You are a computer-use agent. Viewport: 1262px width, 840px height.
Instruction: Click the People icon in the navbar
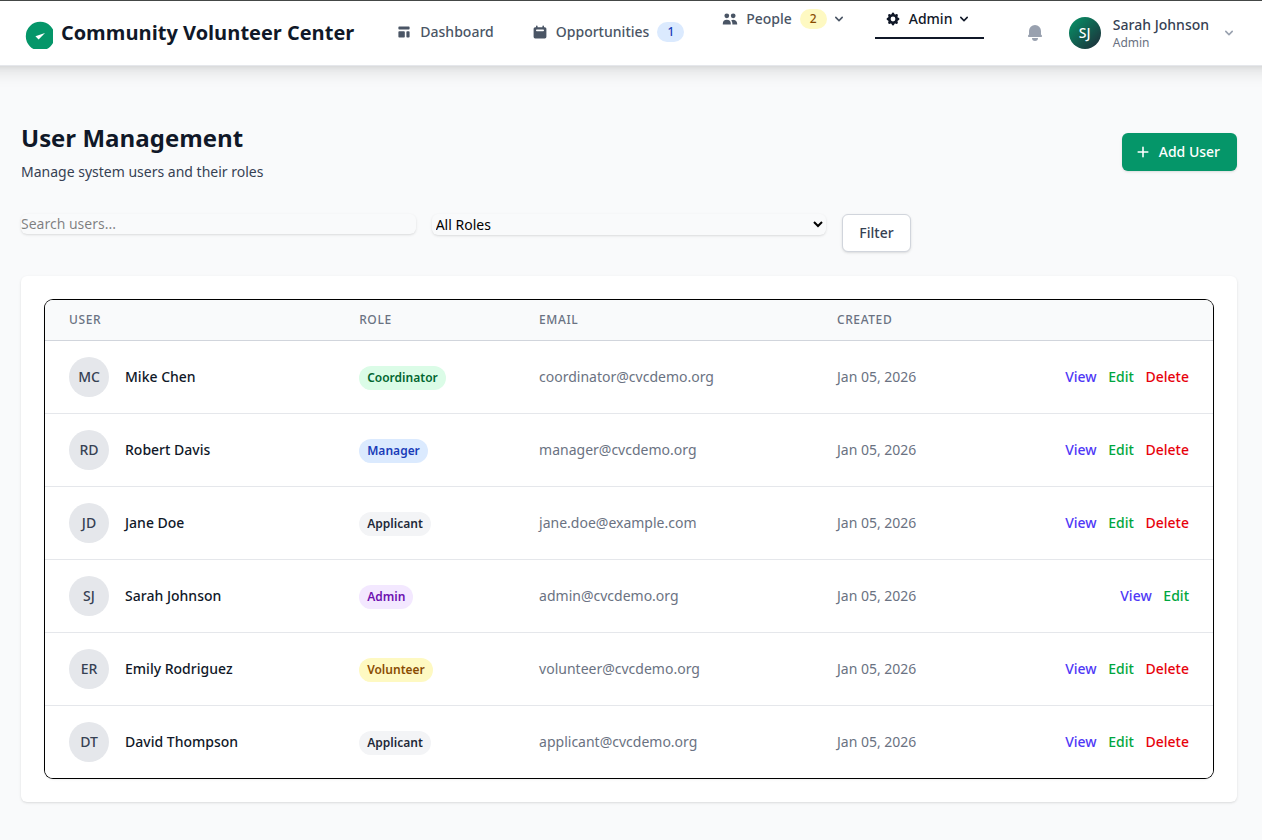(x=728, y=18)
